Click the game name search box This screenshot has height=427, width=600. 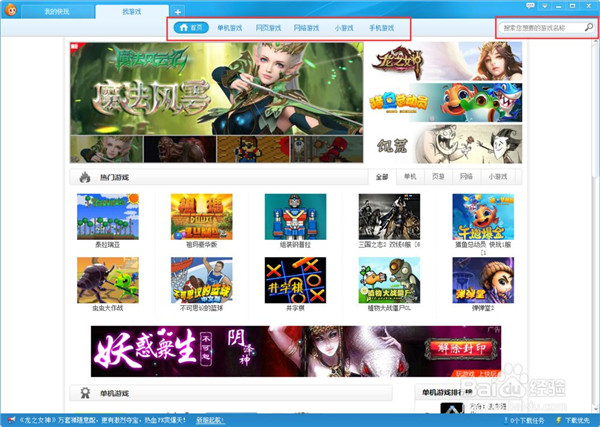click(x=540, y=28)
